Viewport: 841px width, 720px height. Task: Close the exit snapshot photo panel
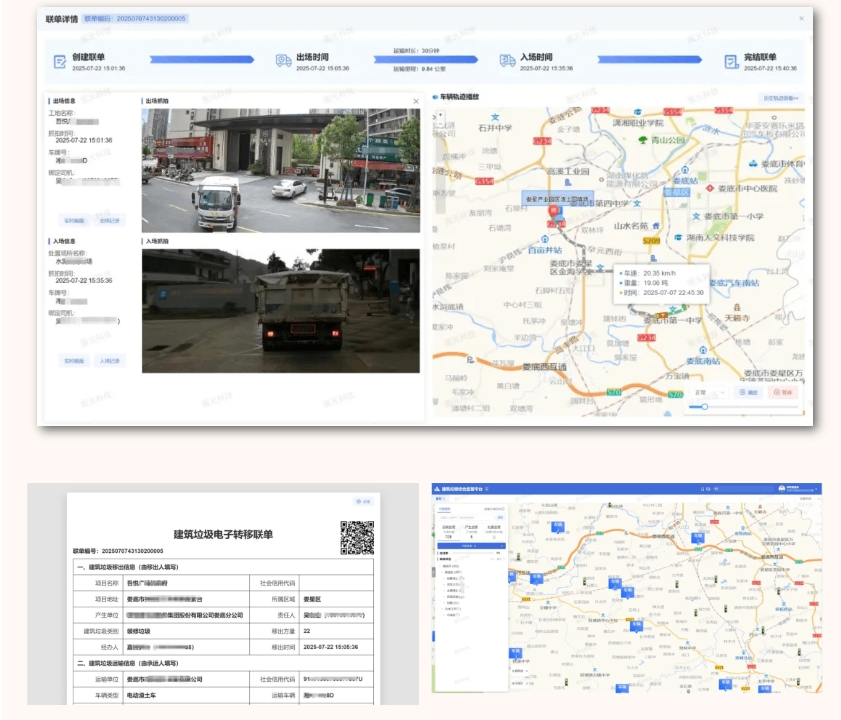pos(416,101)
